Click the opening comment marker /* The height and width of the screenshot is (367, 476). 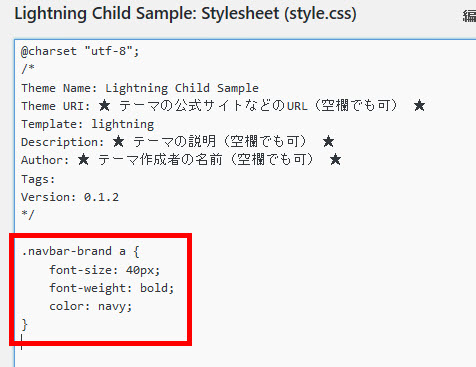(x=28, y=69)
